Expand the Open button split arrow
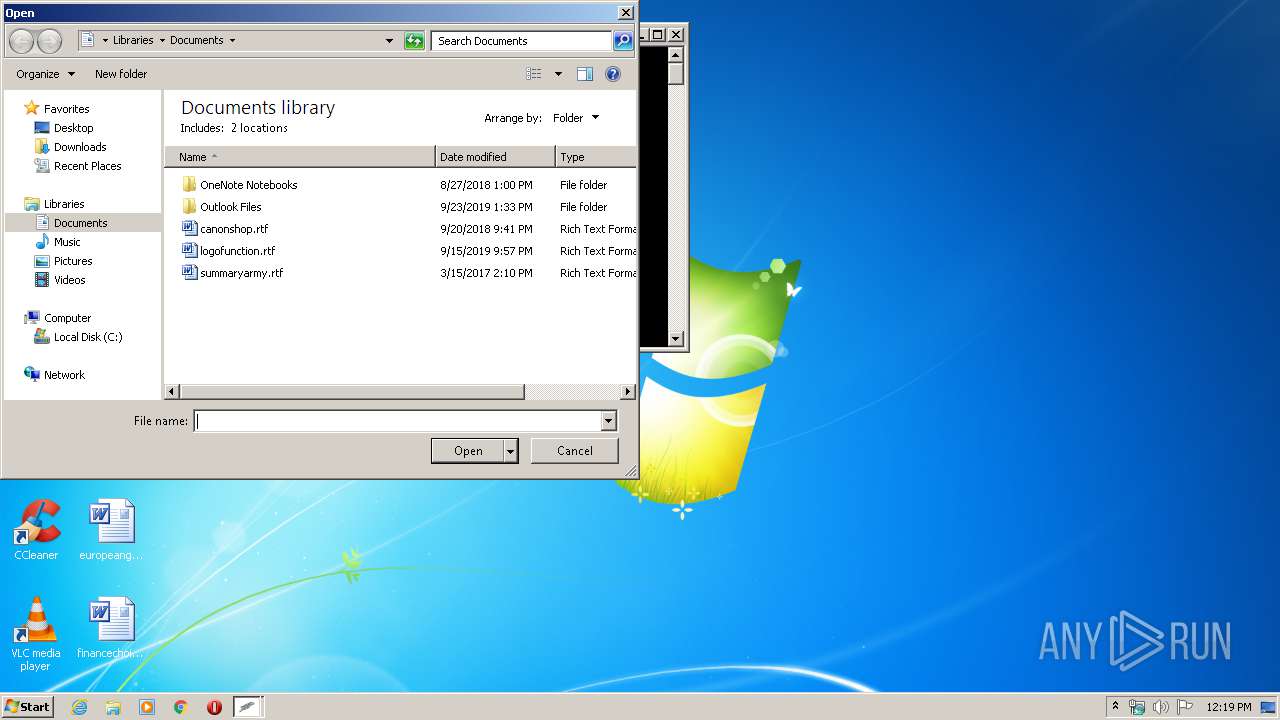Viewport: 1280px width, 720px height. pyautogui.click(x=511, y=451)
